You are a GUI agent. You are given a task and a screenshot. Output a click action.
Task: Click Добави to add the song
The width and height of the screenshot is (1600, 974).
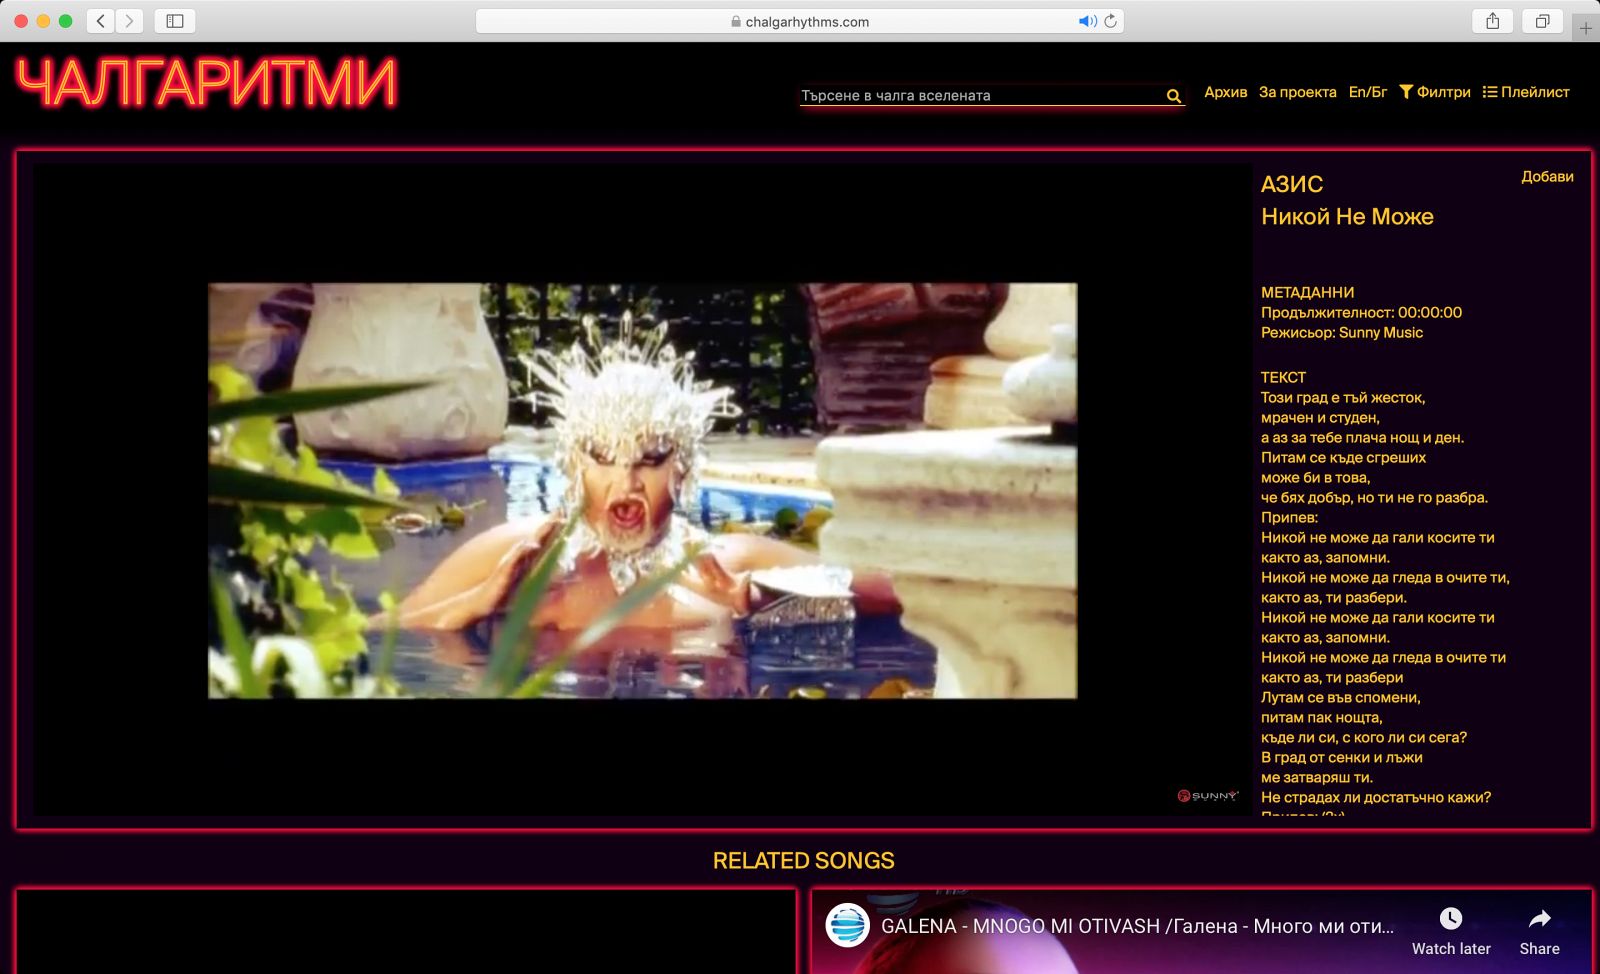pyautogui.click(x=1547, y=176)
